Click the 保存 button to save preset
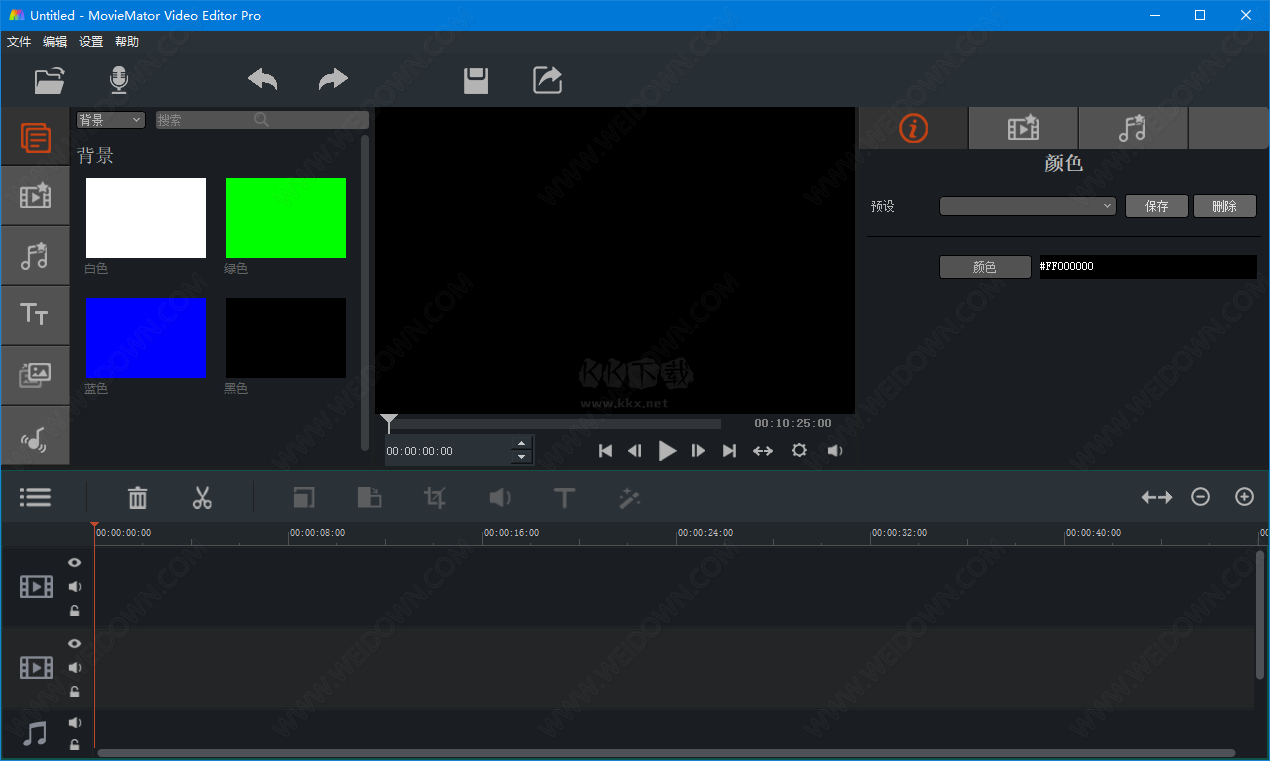 1156,206
